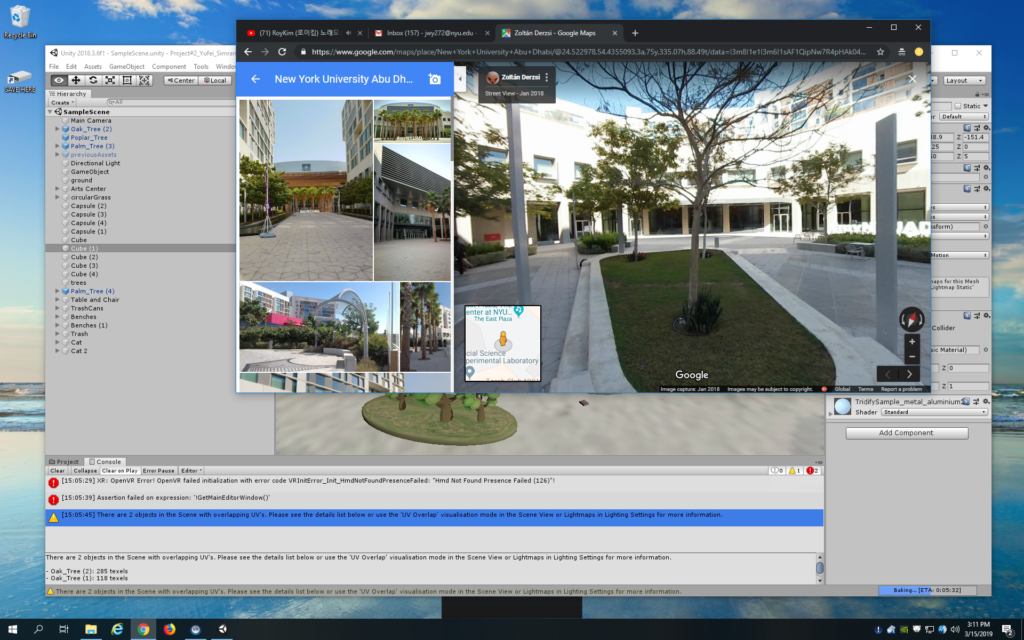Toggle Clear on Play in console
Screen dimensions: 1024x640
[120, 470]
